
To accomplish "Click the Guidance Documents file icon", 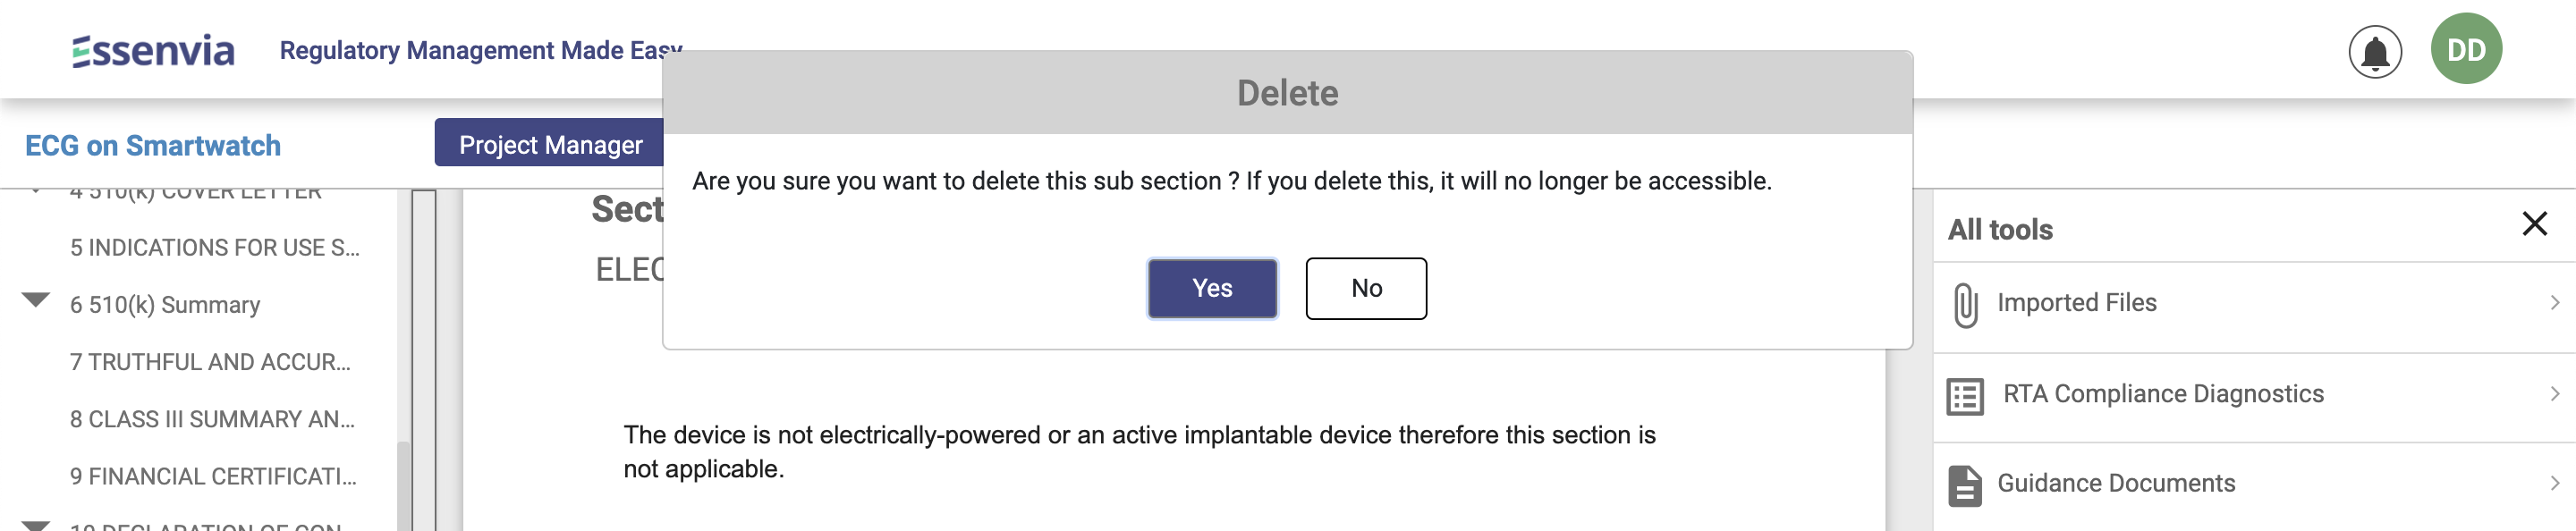I will (1964, 486).
